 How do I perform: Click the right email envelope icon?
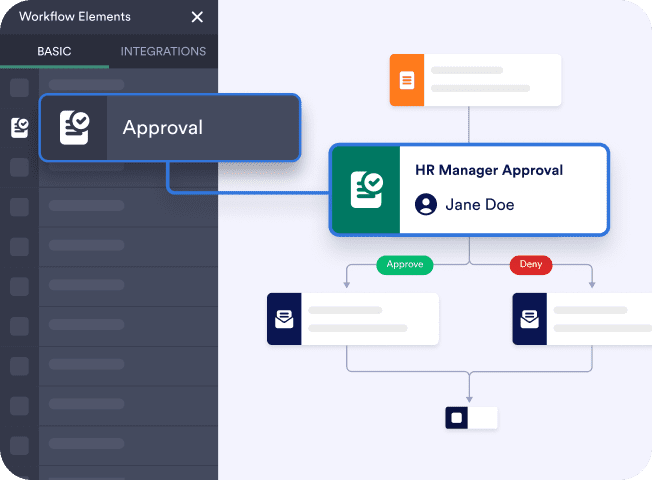coord(530,319)
